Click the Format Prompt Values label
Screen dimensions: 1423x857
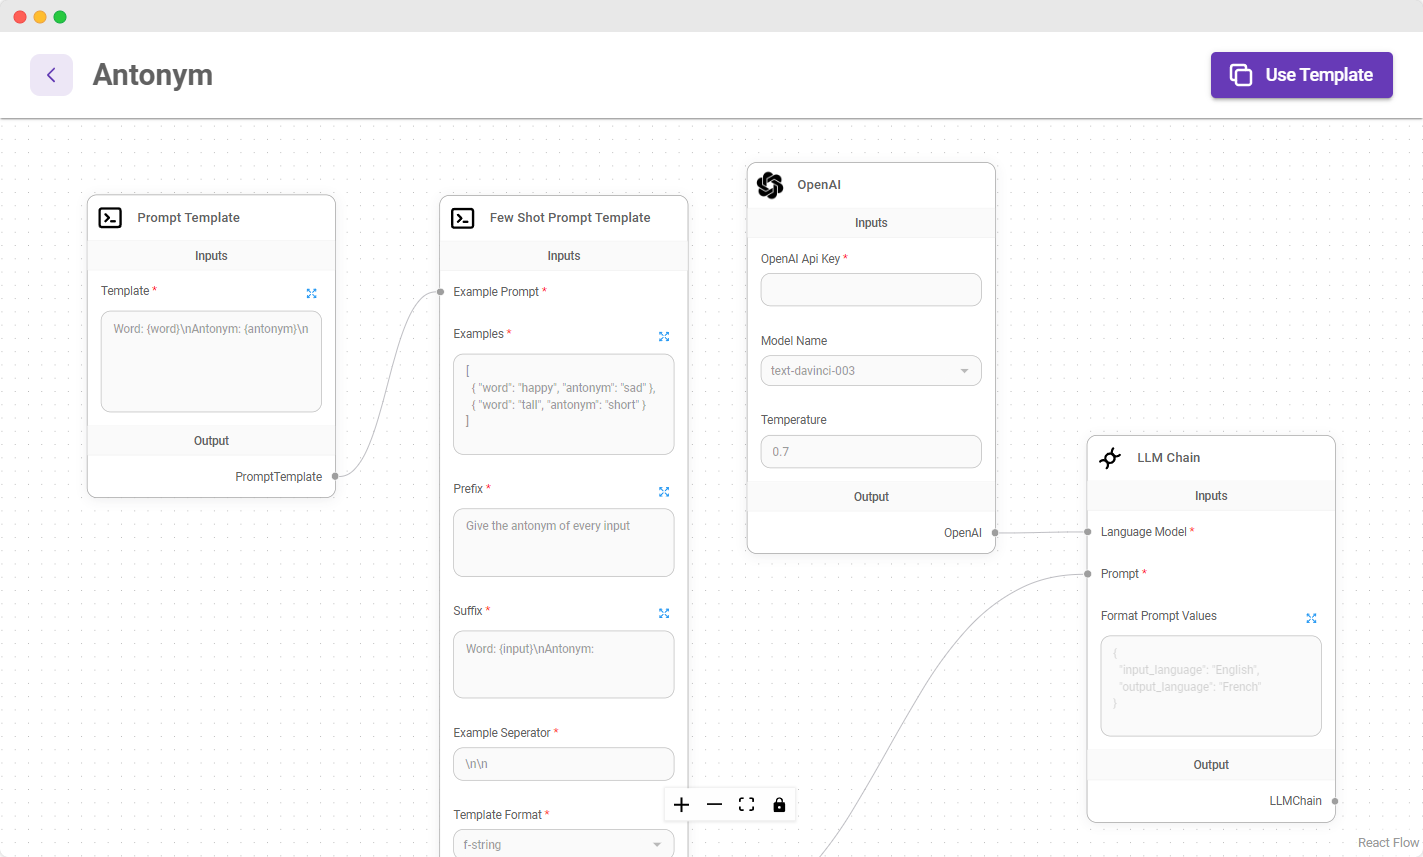tap(1159, 616)
